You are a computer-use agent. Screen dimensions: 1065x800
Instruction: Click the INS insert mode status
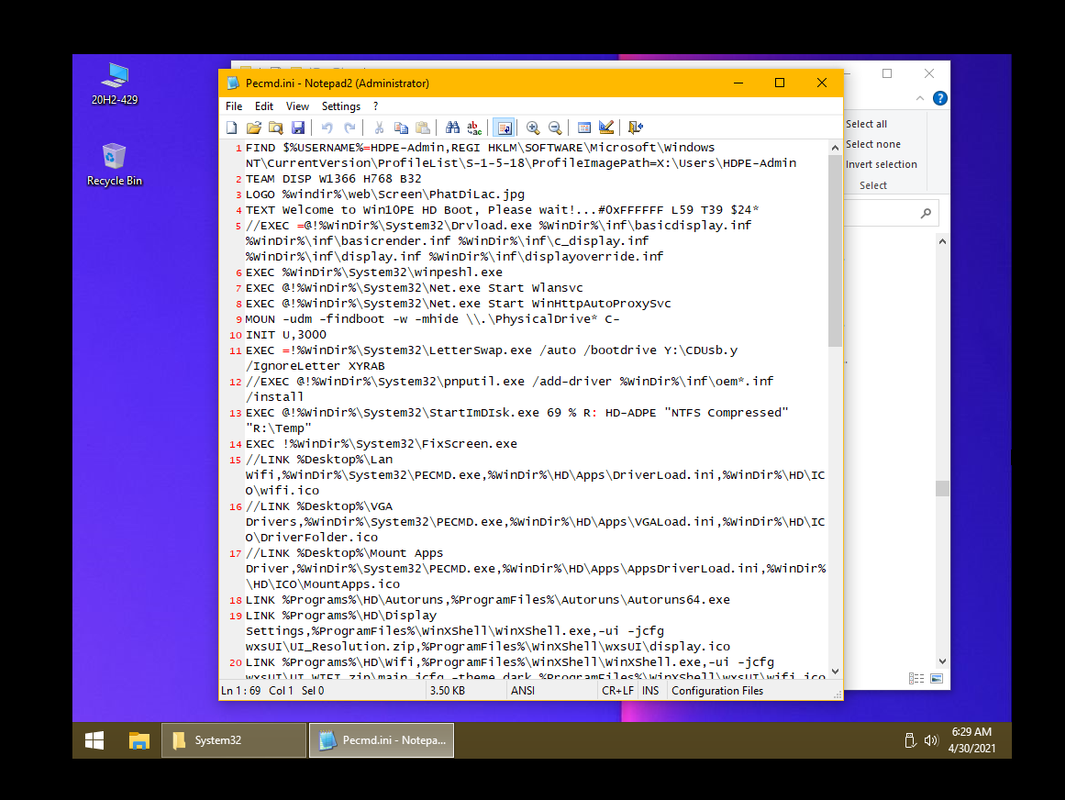point(650,691)
